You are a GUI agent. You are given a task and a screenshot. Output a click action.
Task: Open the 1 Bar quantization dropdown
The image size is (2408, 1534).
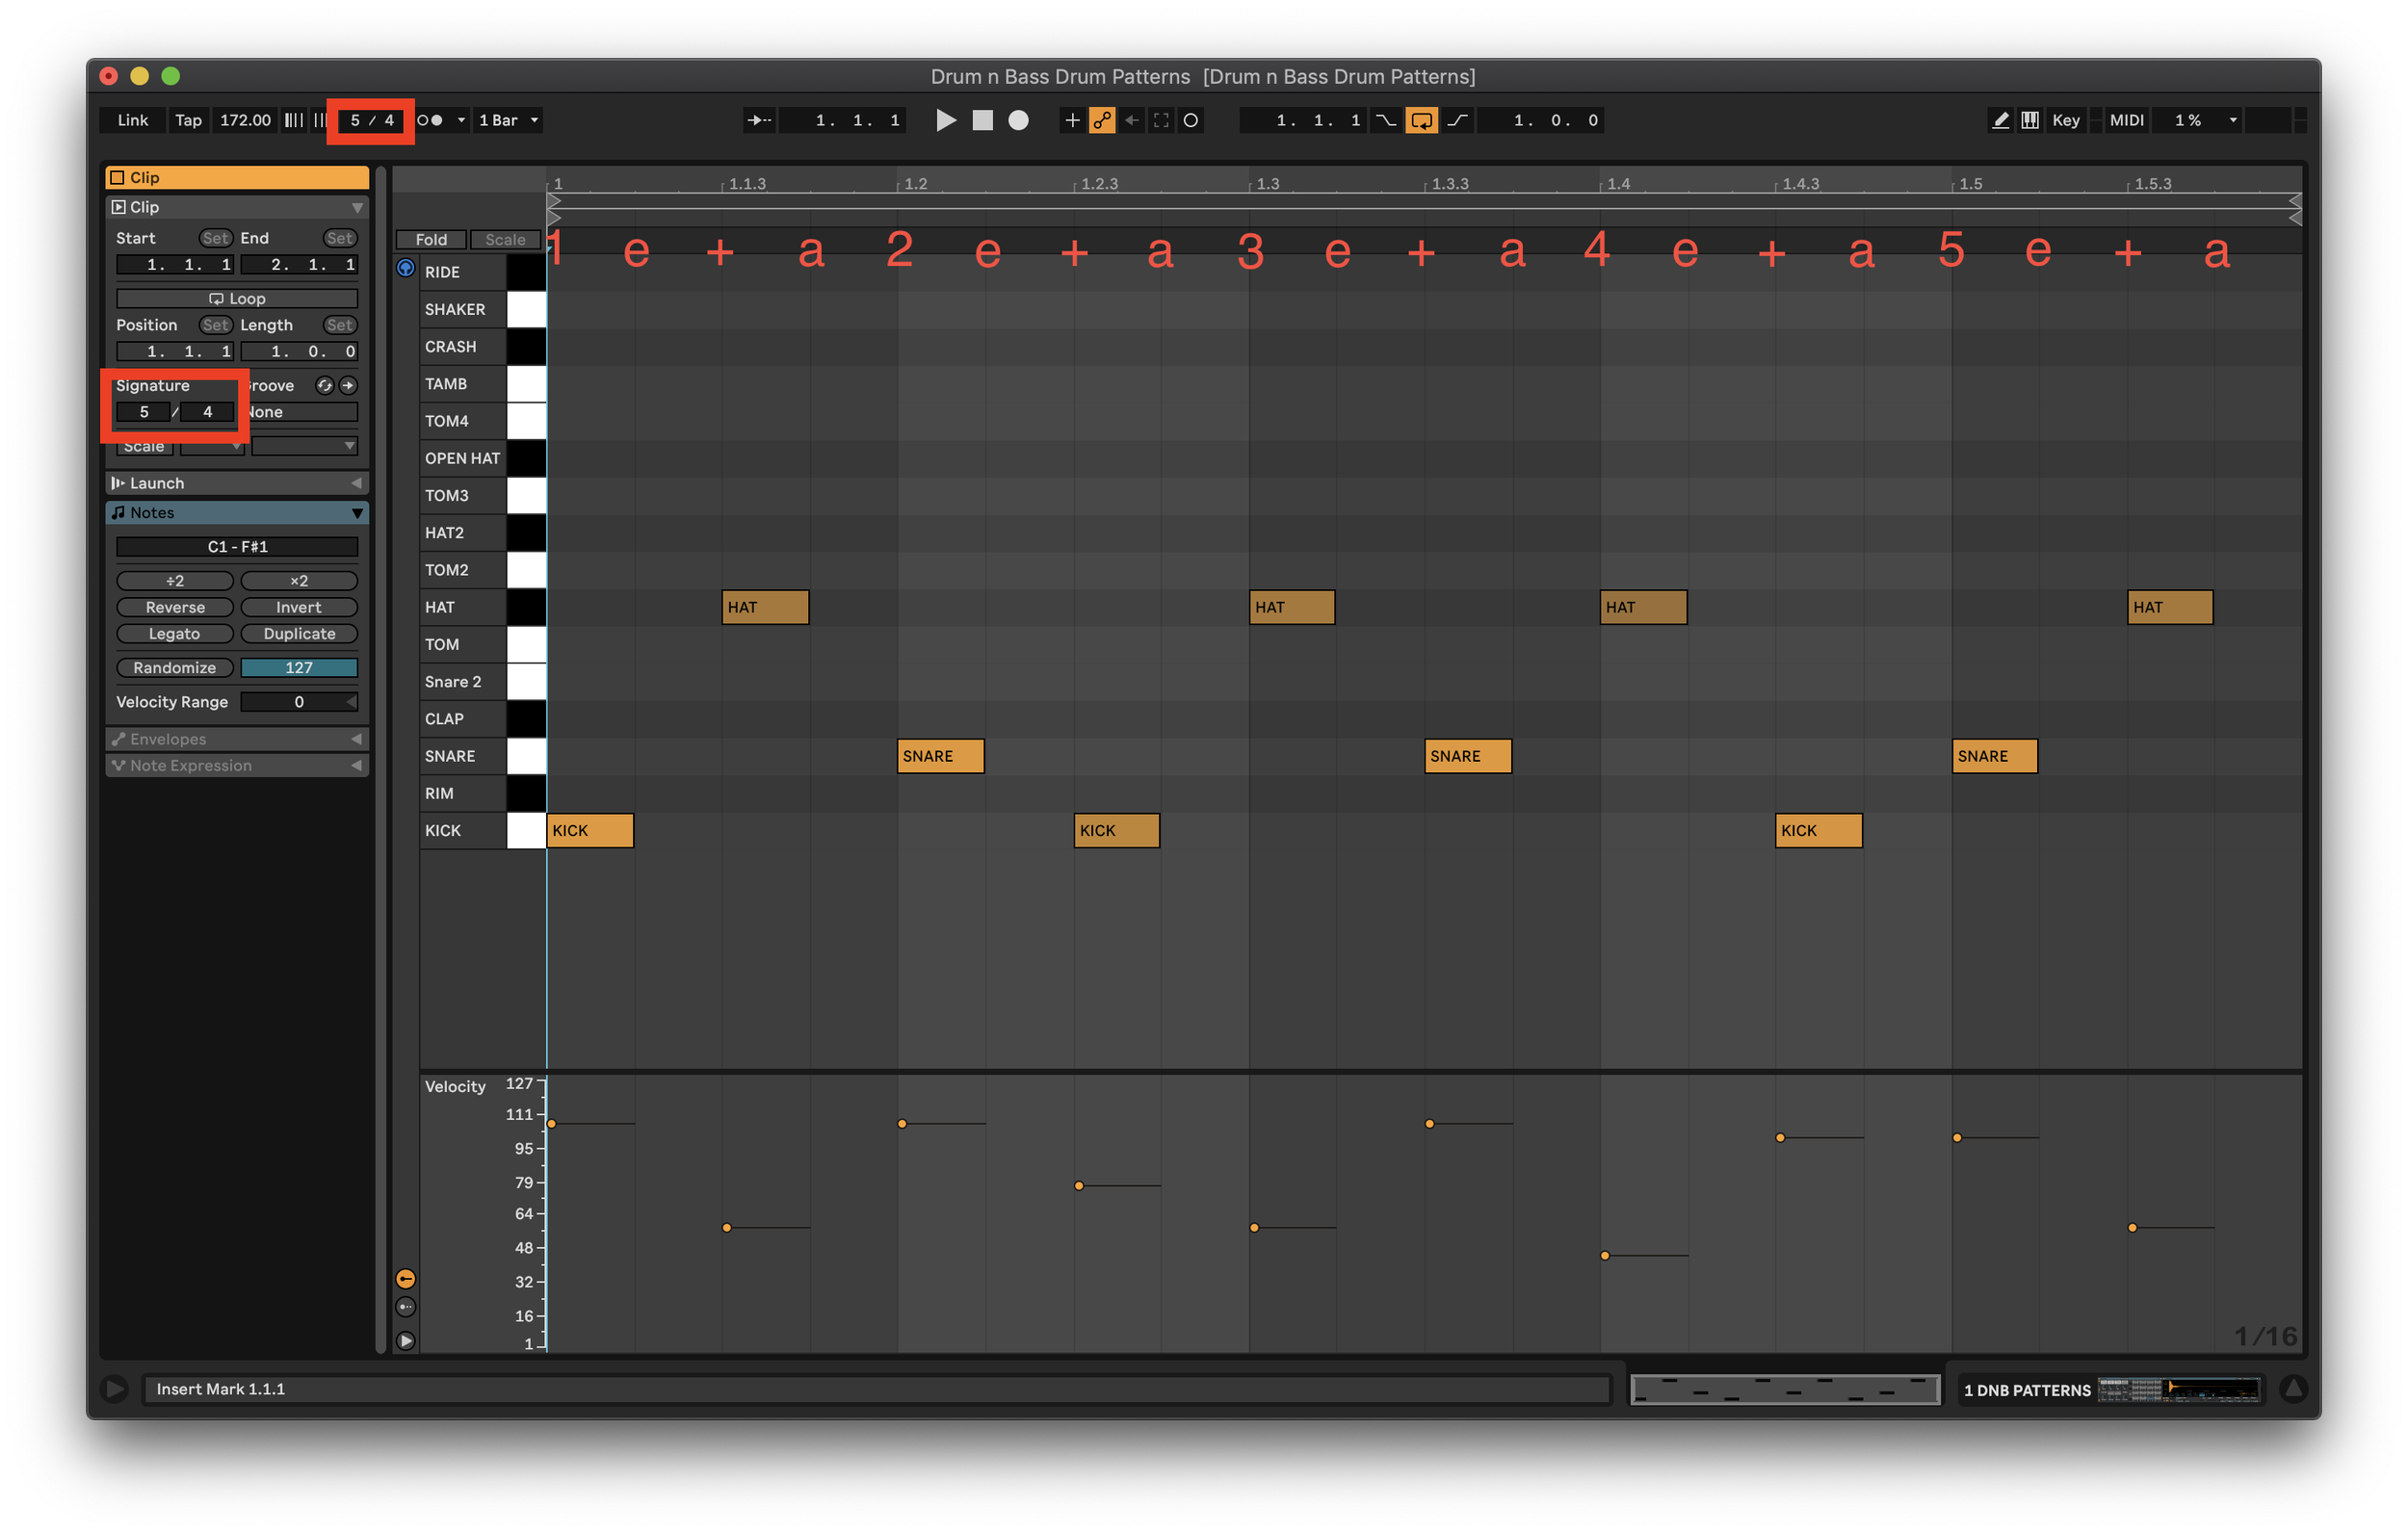pos(508,120)
